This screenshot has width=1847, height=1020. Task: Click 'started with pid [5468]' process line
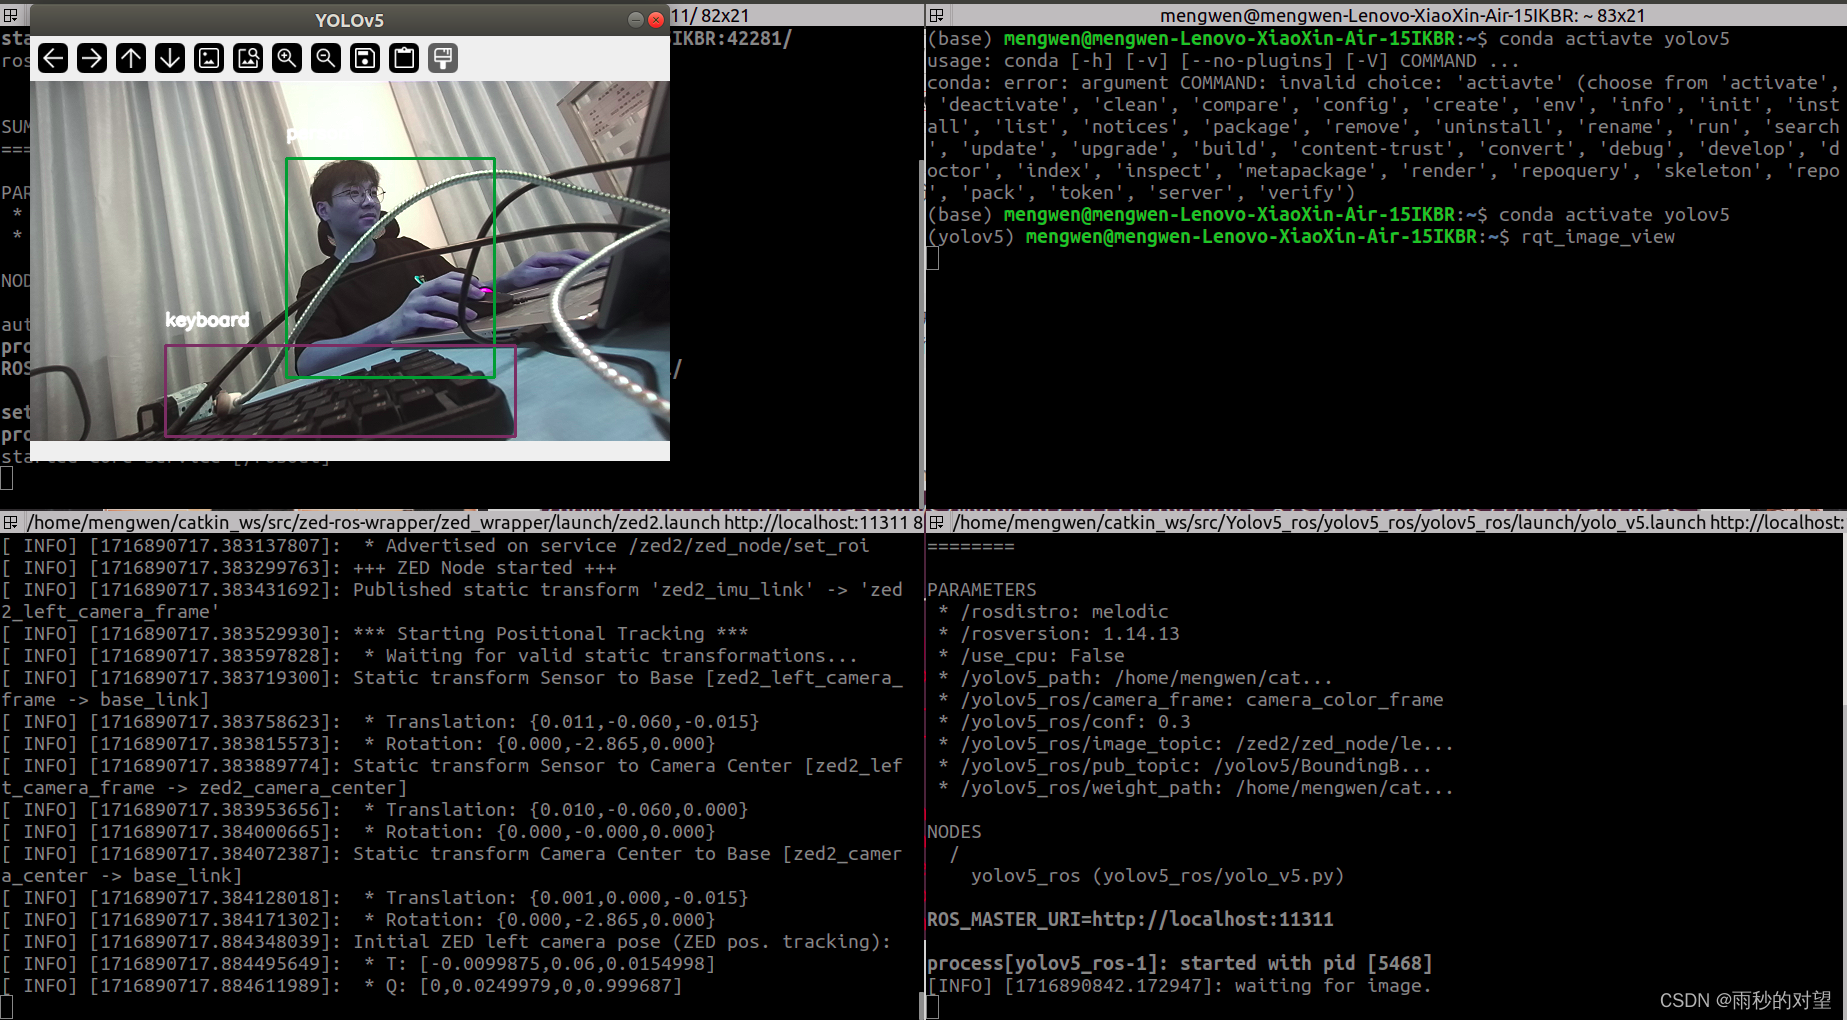point(1179,964)
